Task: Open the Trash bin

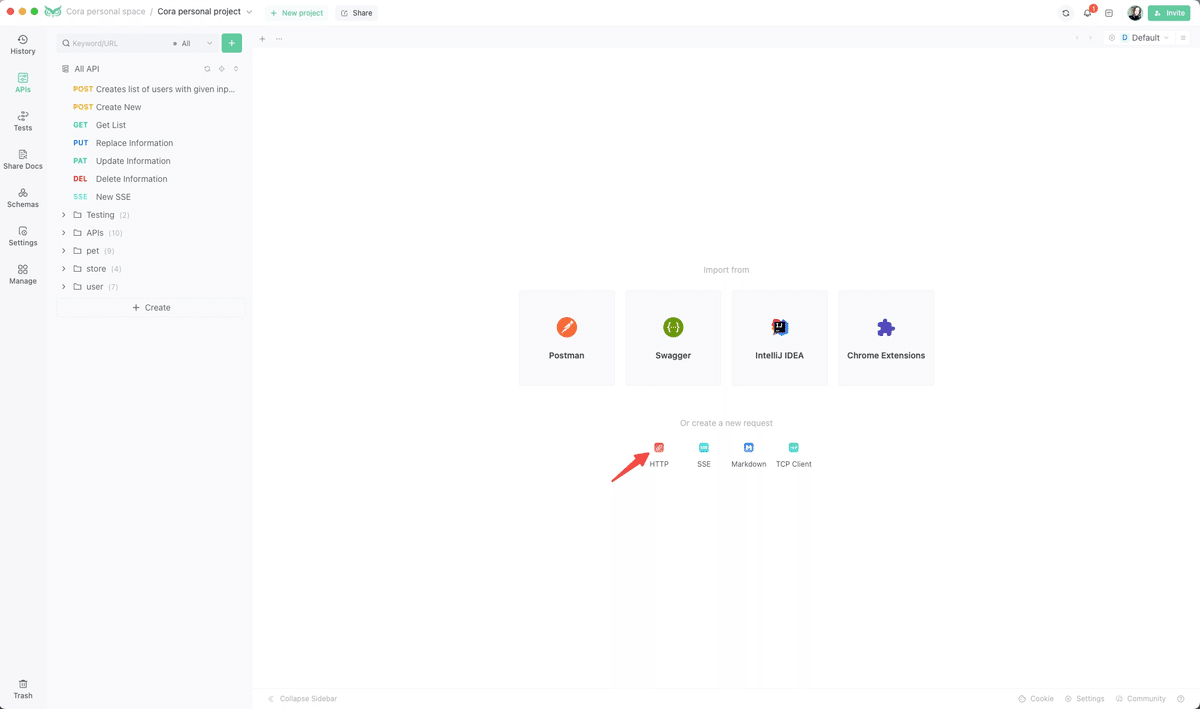Action: (x=22, y=688)
